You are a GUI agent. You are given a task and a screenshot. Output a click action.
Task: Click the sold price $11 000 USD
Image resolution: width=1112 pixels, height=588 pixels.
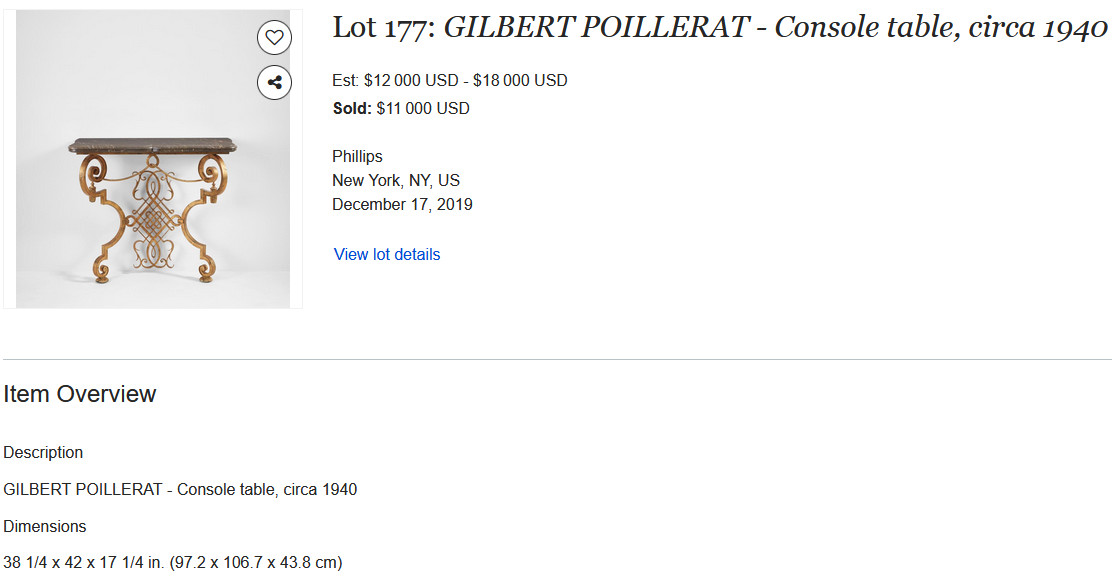click(x=423, y=109)
